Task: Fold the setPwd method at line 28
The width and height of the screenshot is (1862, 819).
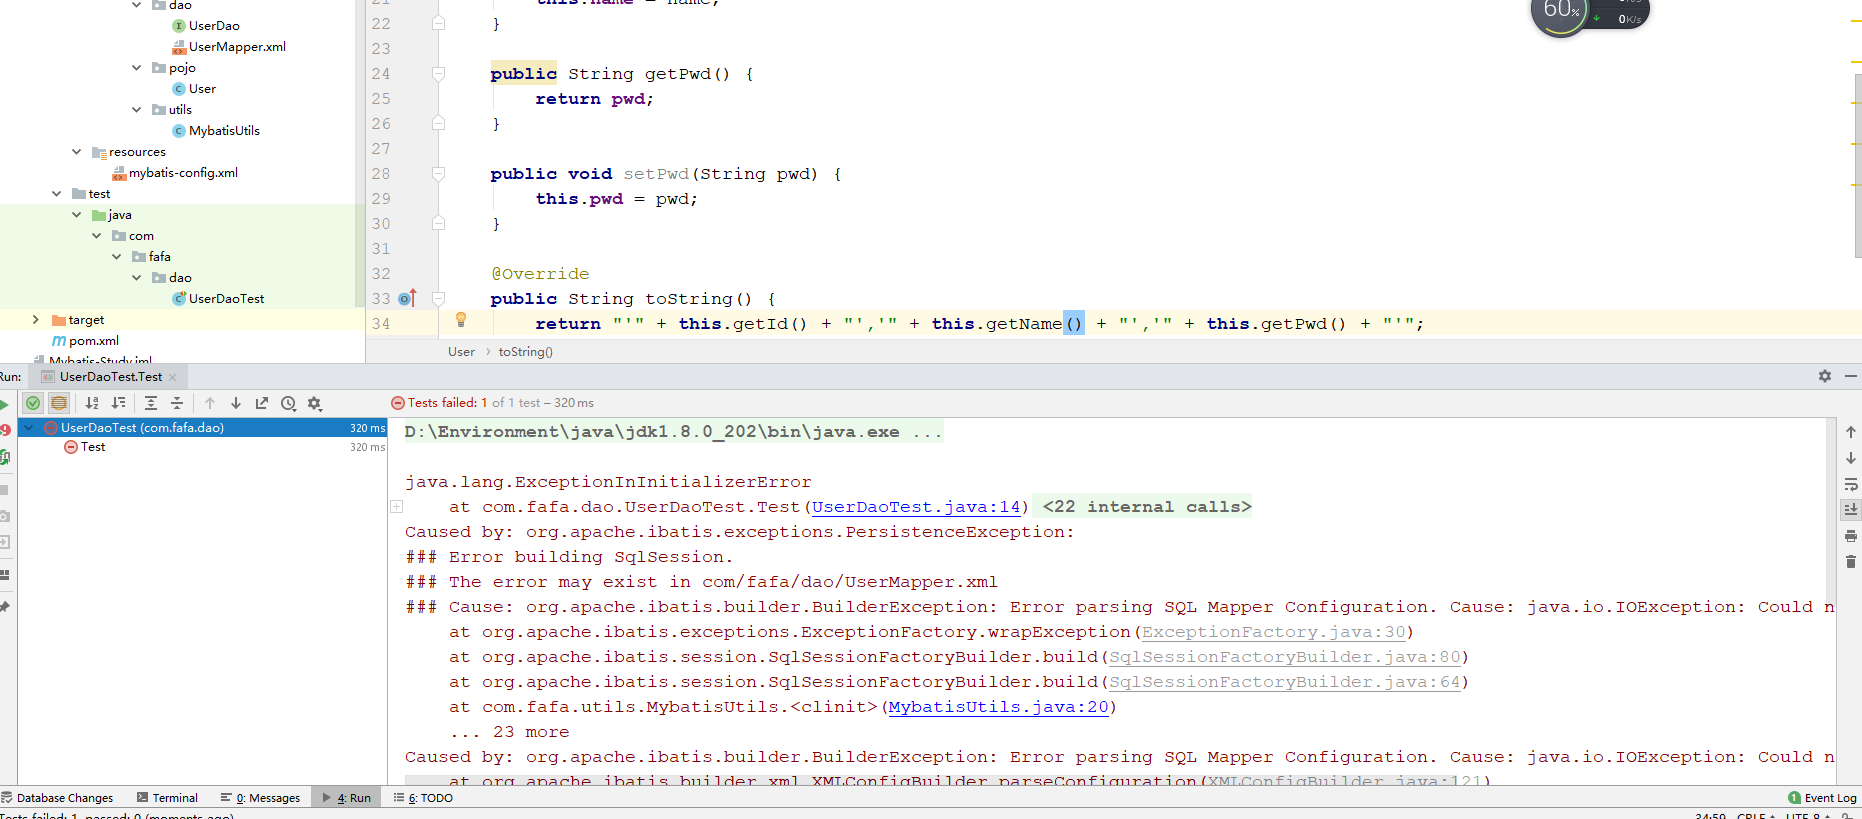Action: click(438, 173)
